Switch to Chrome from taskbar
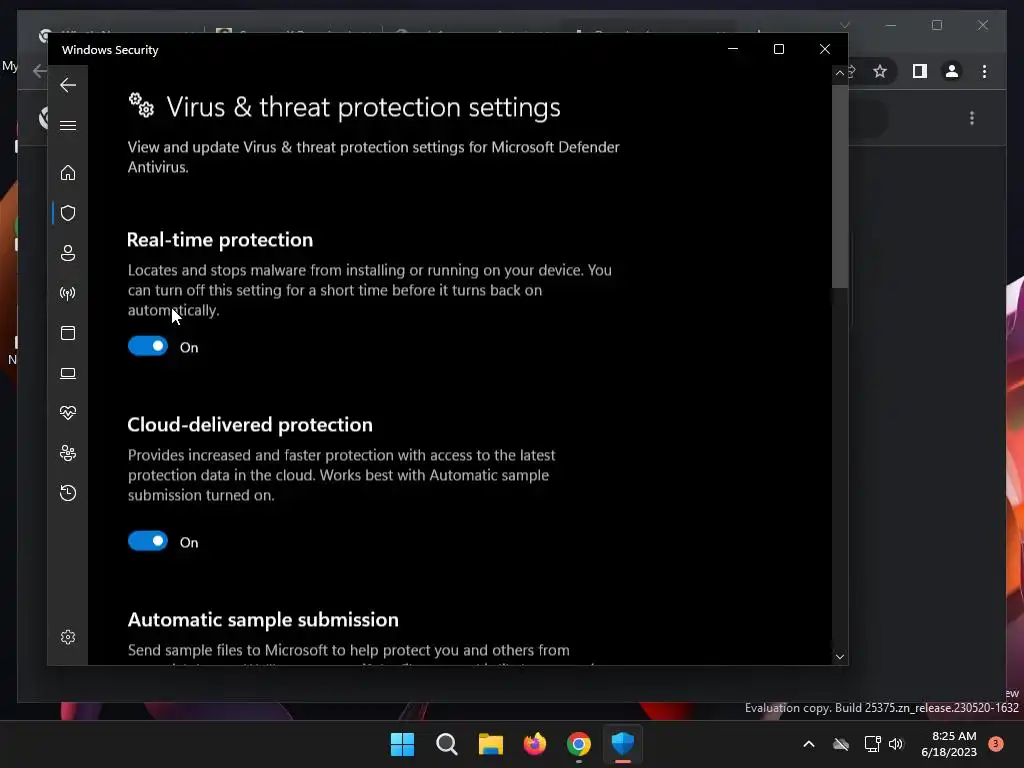This screenshot has height=768, width=1024. [x=579, y=744]
